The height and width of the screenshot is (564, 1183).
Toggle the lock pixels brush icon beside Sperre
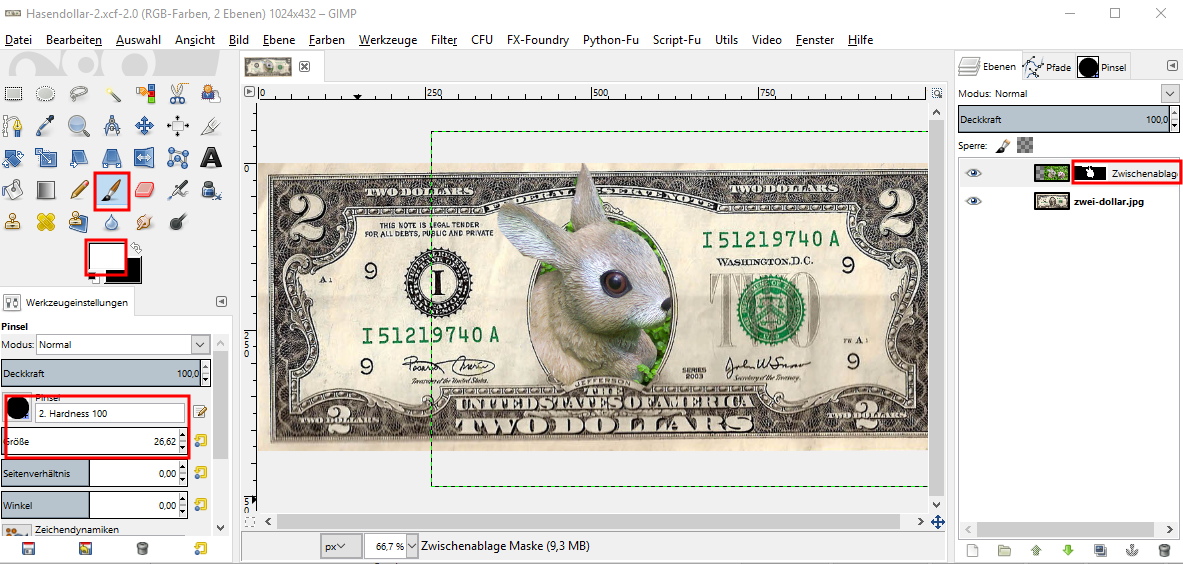pyautogui.click(x=1003, y=145)
